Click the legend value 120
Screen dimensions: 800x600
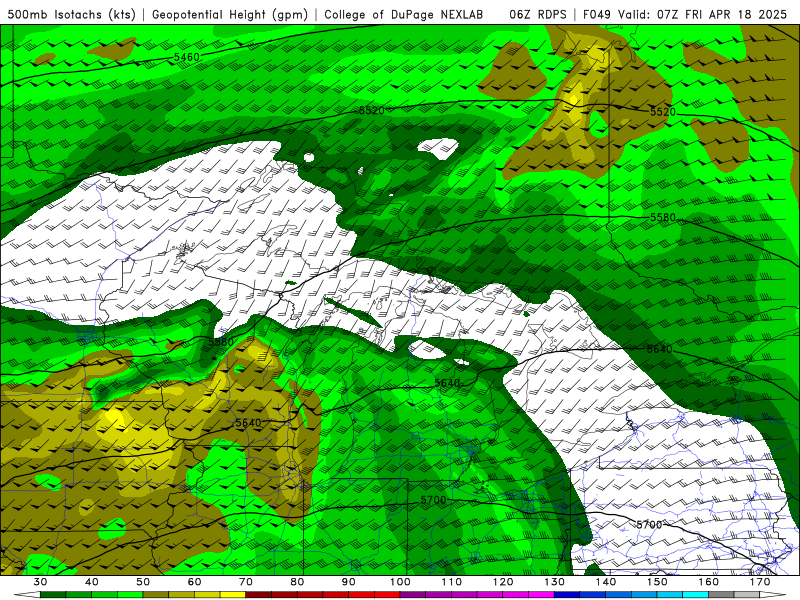point(503,582)
